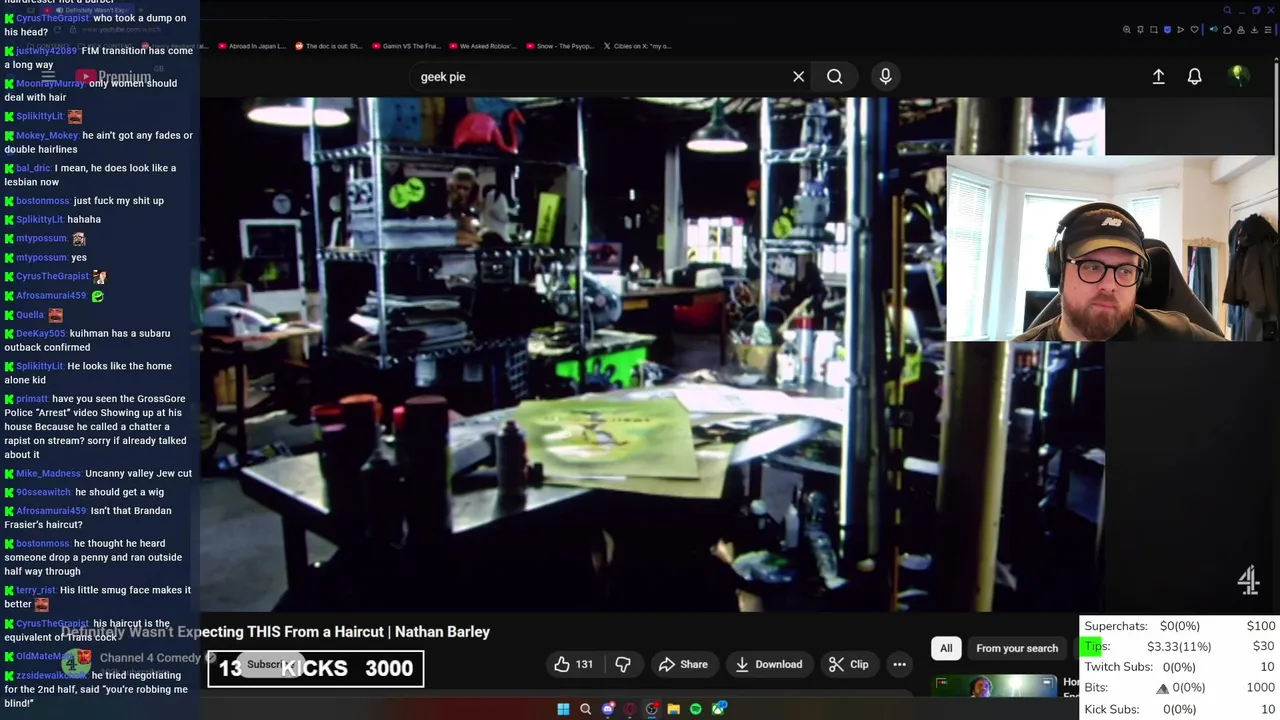Screen dimensions: 1280x720
Task: Click the video player frame
Action: click(x=652, y=354)
